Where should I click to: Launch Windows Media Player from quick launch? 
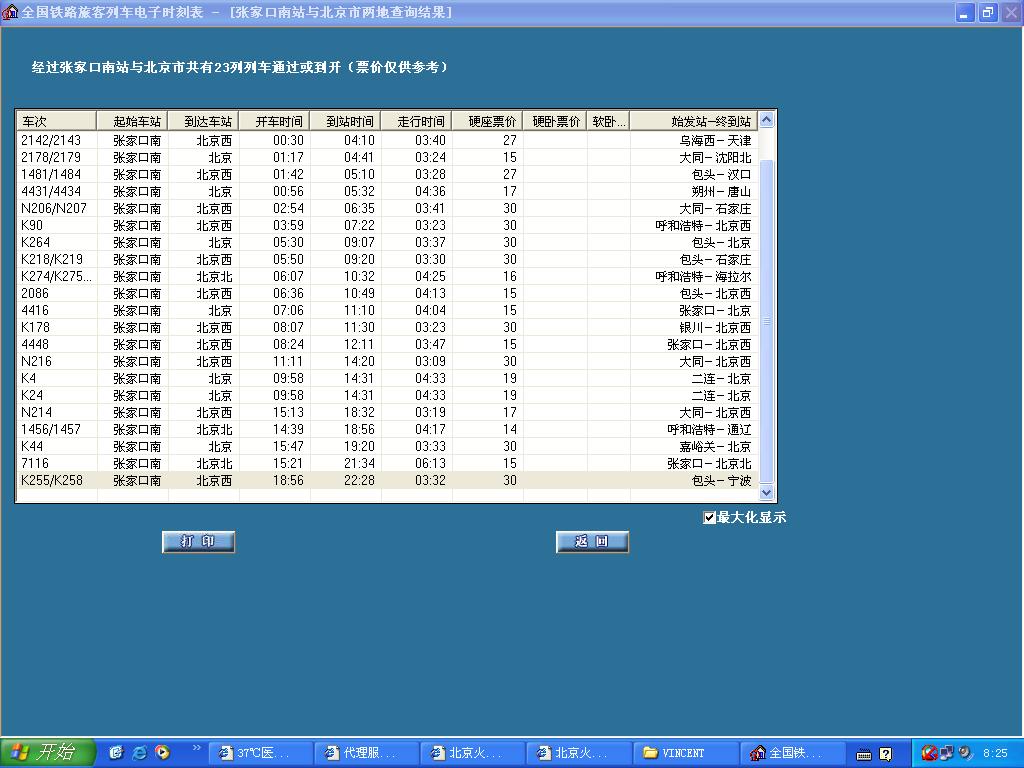click(x=162, y=752)
